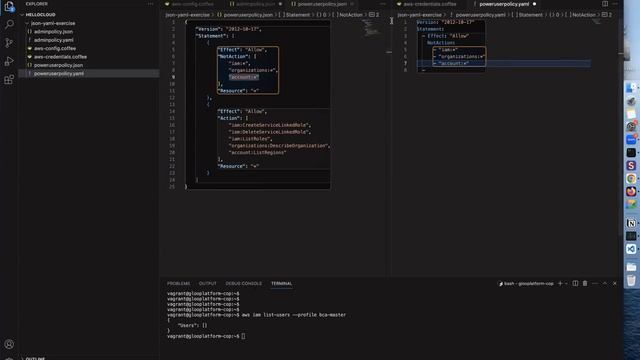The height and width of the screenshot is (360, 640).
Task: Click Statement breadcrumb in left editor
Action: [x=298, y=15]
